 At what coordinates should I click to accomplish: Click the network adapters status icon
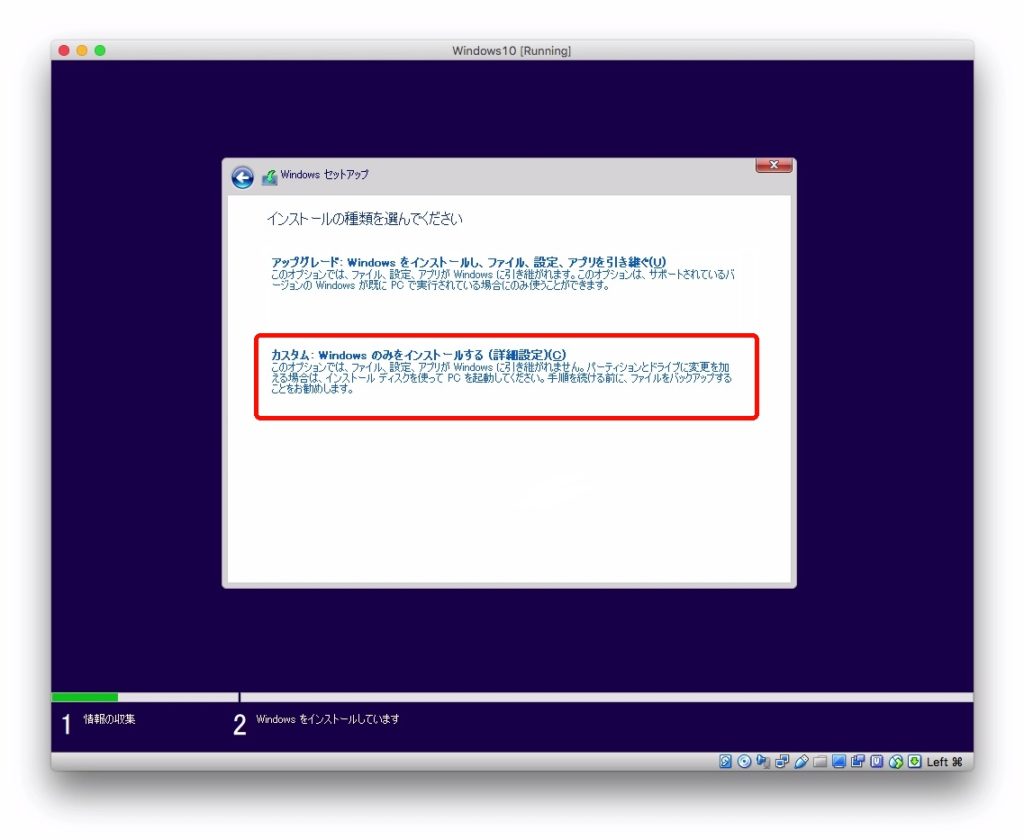[782, 762]
